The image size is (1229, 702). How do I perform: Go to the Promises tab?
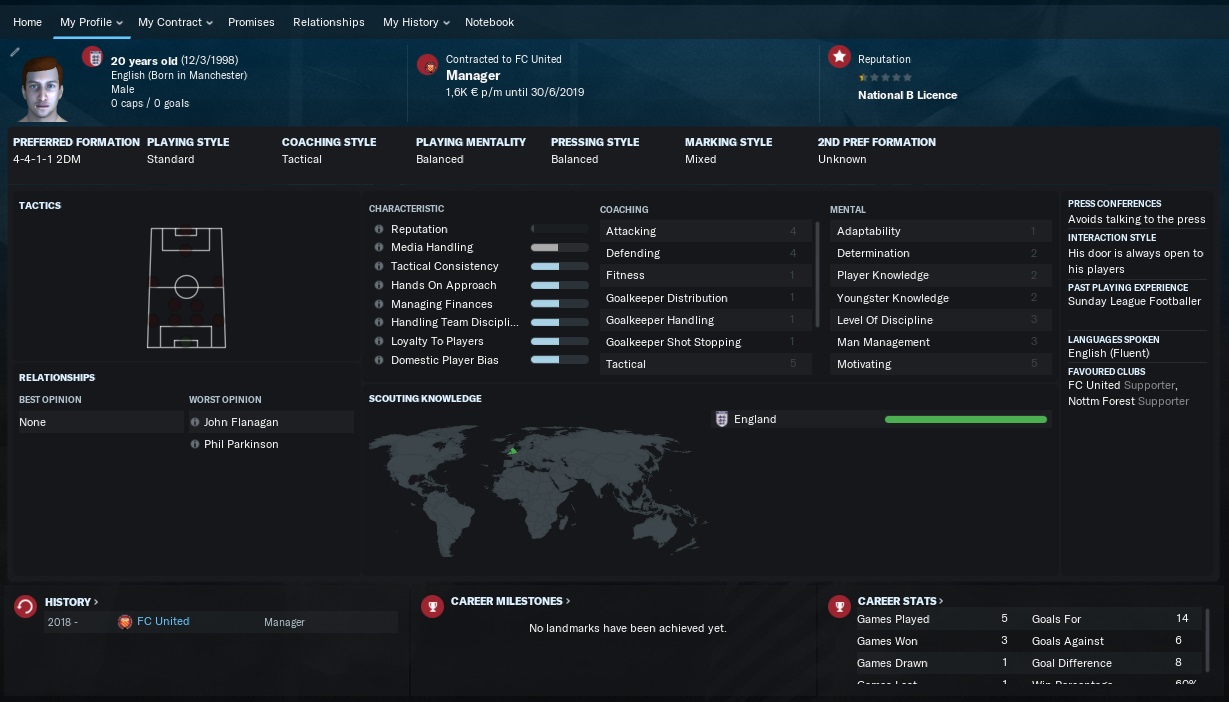[251, 22]
